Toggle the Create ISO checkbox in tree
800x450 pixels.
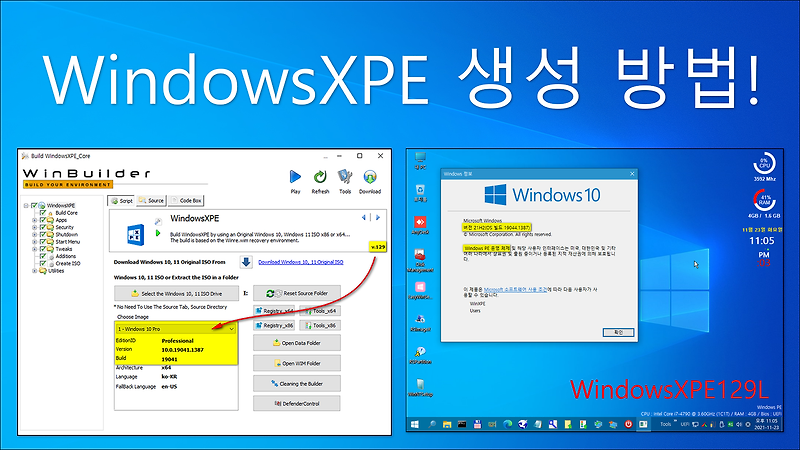tap(43, 264)
